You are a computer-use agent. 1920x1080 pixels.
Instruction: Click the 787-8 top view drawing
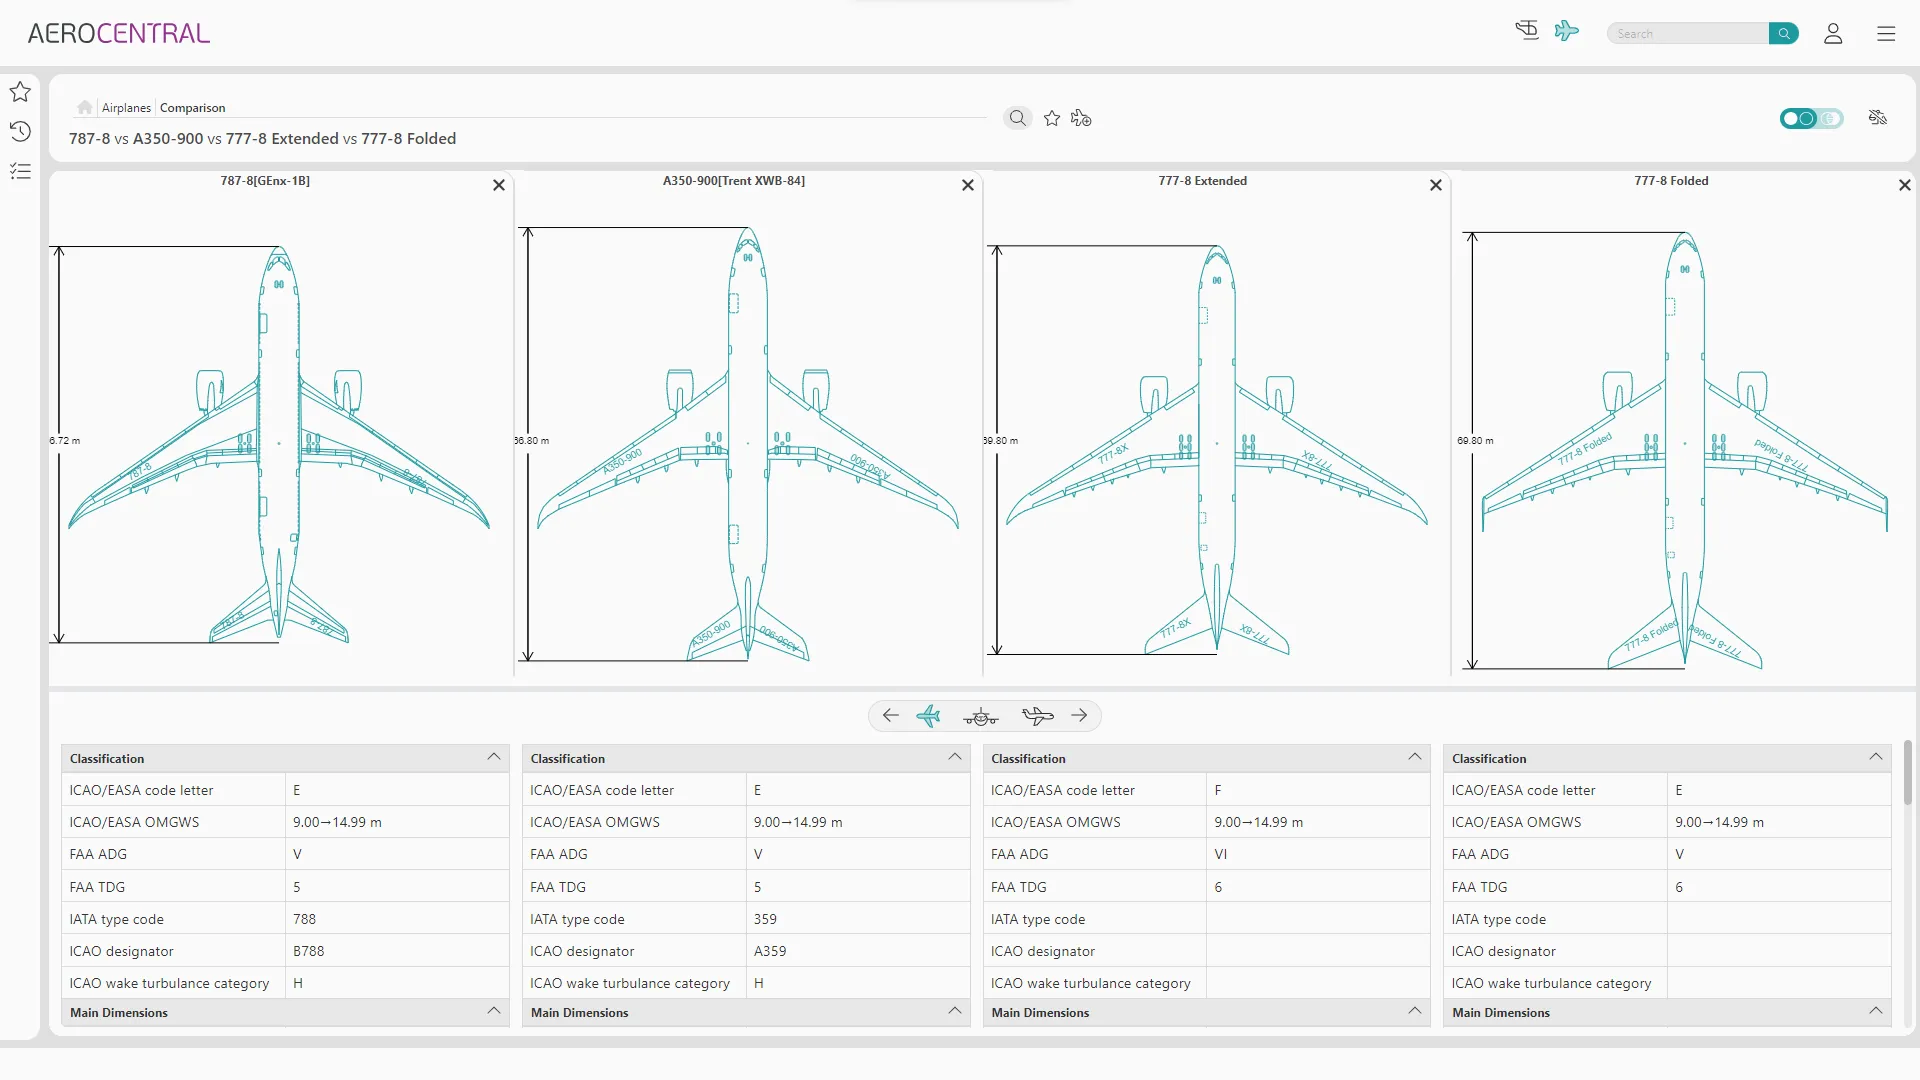tap(279, 444)
